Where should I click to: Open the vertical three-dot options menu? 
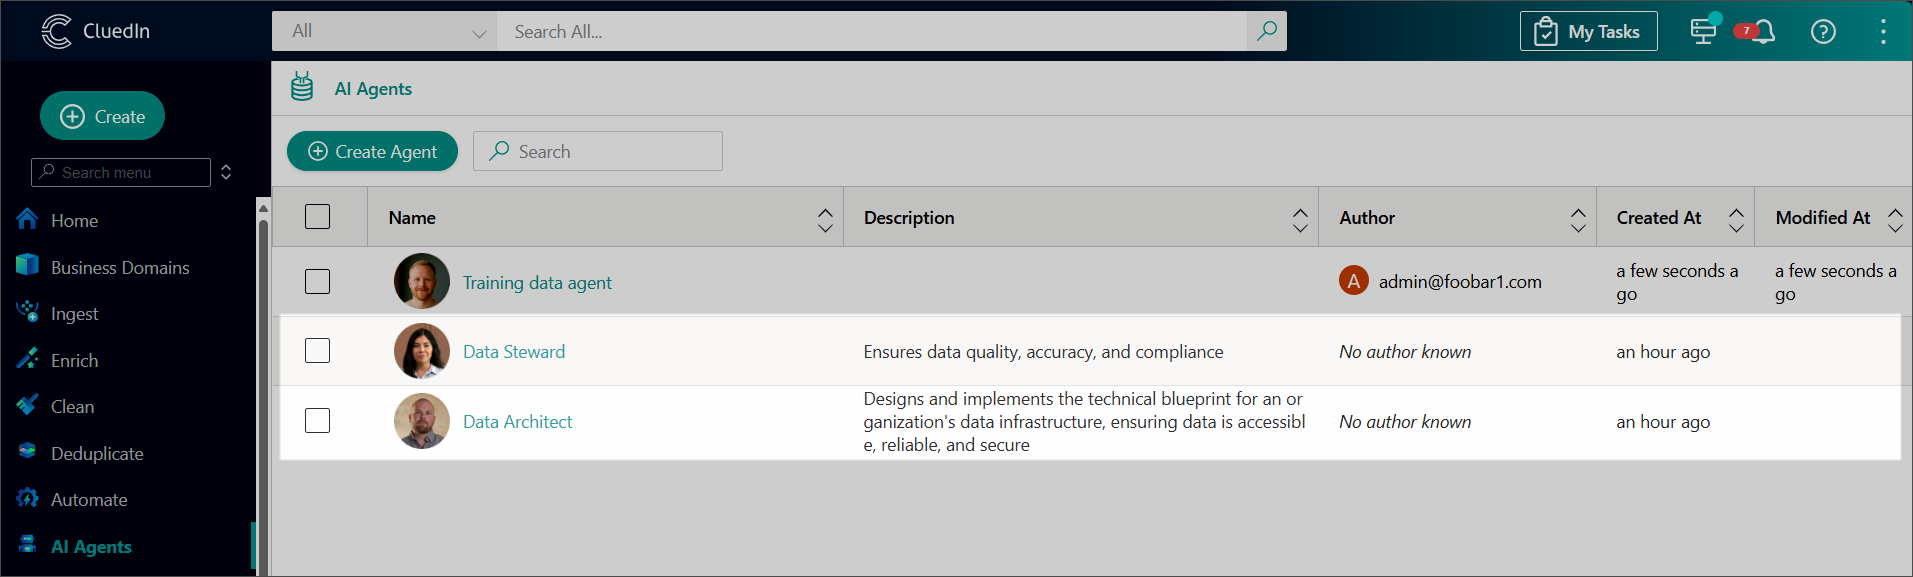coord(1883,32)
